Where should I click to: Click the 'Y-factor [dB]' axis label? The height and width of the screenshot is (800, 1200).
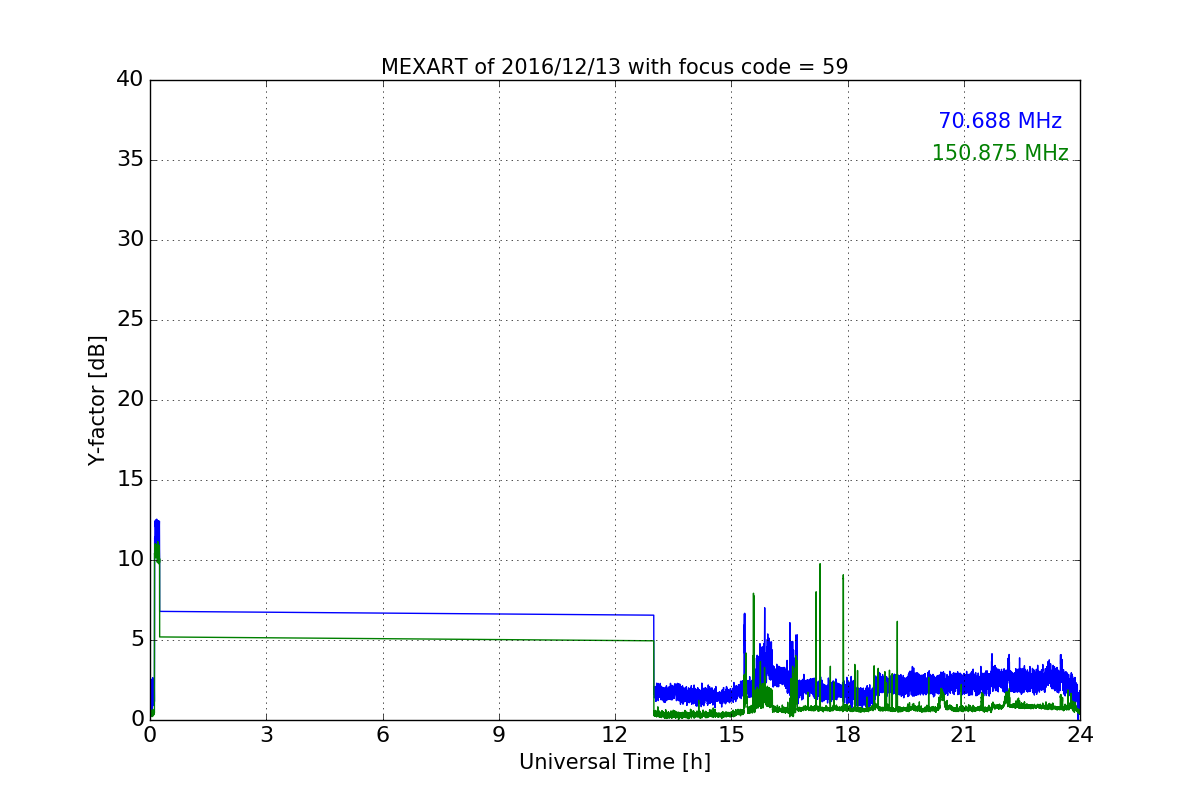[97, 400]
